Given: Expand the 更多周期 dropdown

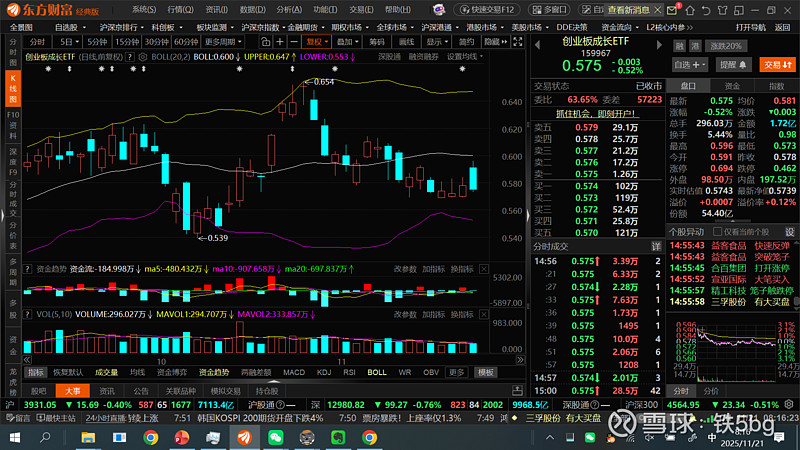Looking at the screenshot, I should coord(223,42).
